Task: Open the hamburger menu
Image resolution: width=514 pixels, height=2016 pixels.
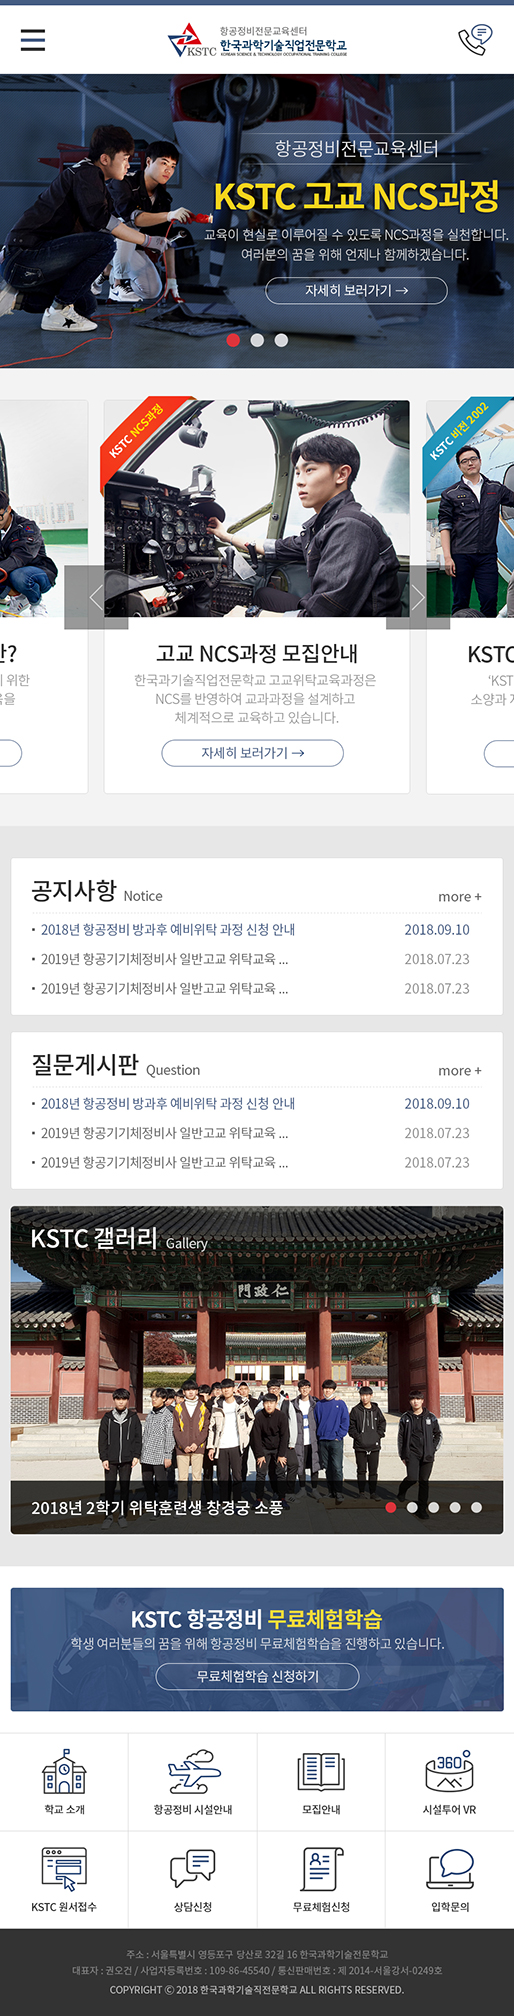Action: (x=33, y=40)
